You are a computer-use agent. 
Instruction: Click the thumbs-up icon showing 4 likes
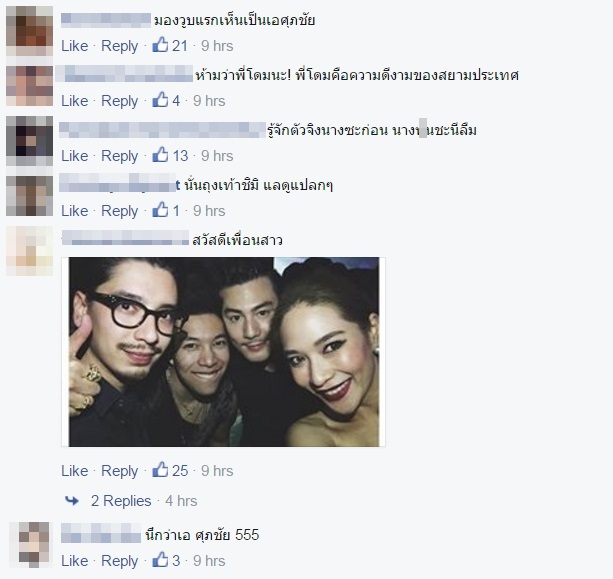tap(160, 100)
